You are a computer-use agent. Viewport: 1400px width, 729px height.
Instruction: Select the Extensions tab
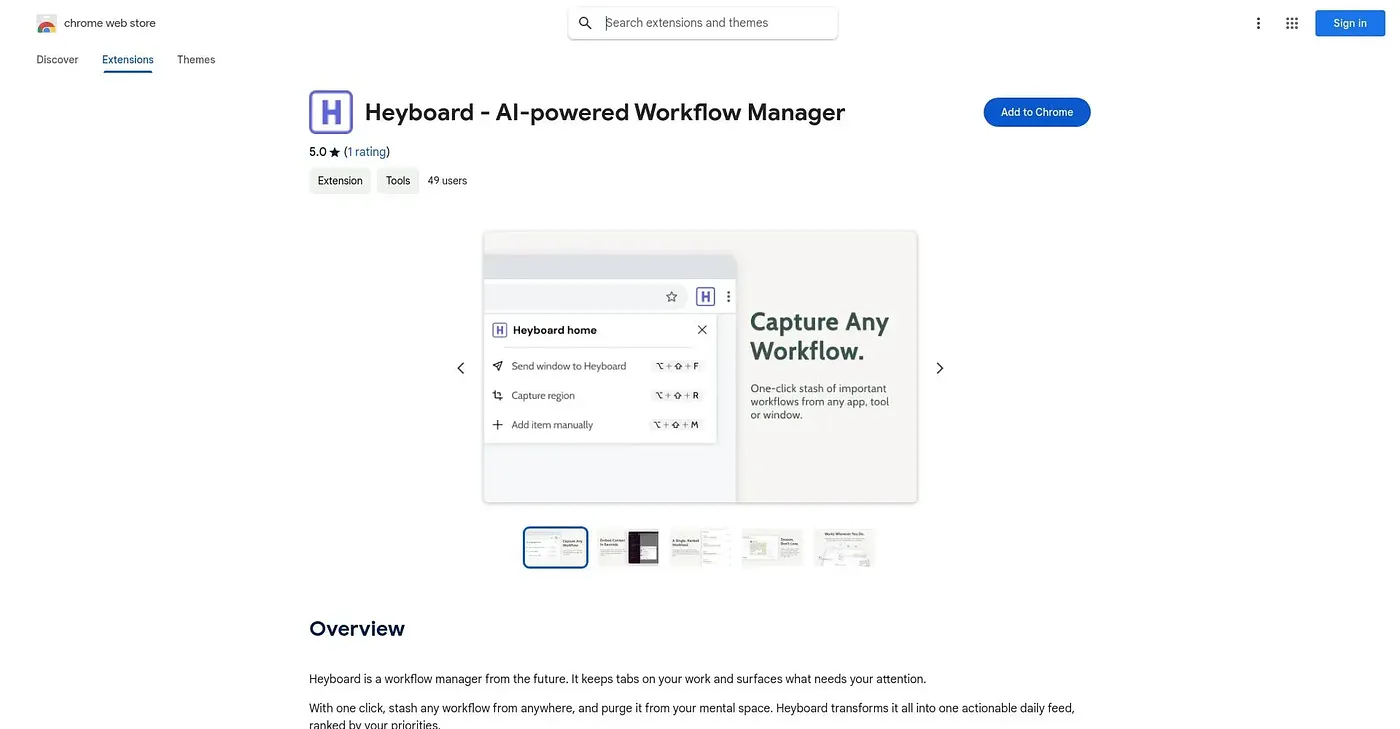point(128,60)
